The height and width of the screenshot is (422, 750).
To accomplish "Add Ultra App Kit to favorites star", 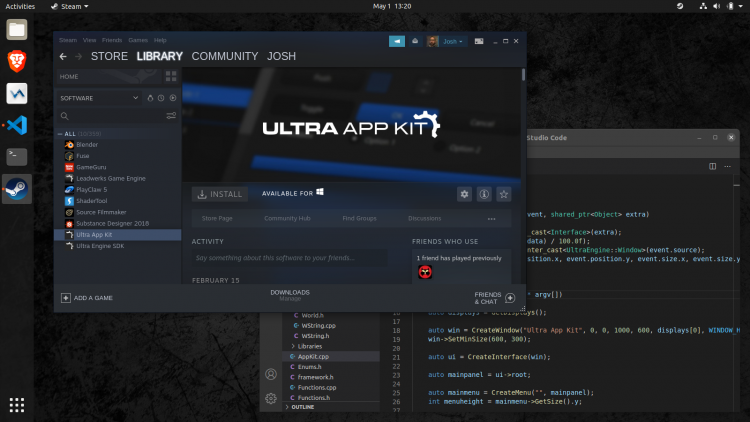I will (x=504, y=194).
